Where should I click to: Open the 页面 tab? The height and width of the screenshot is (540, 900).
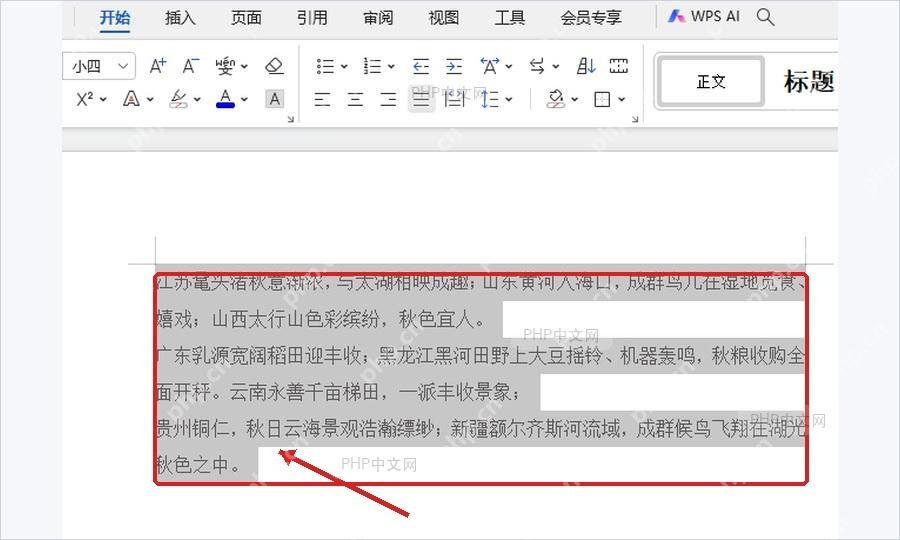coord(246,18)
